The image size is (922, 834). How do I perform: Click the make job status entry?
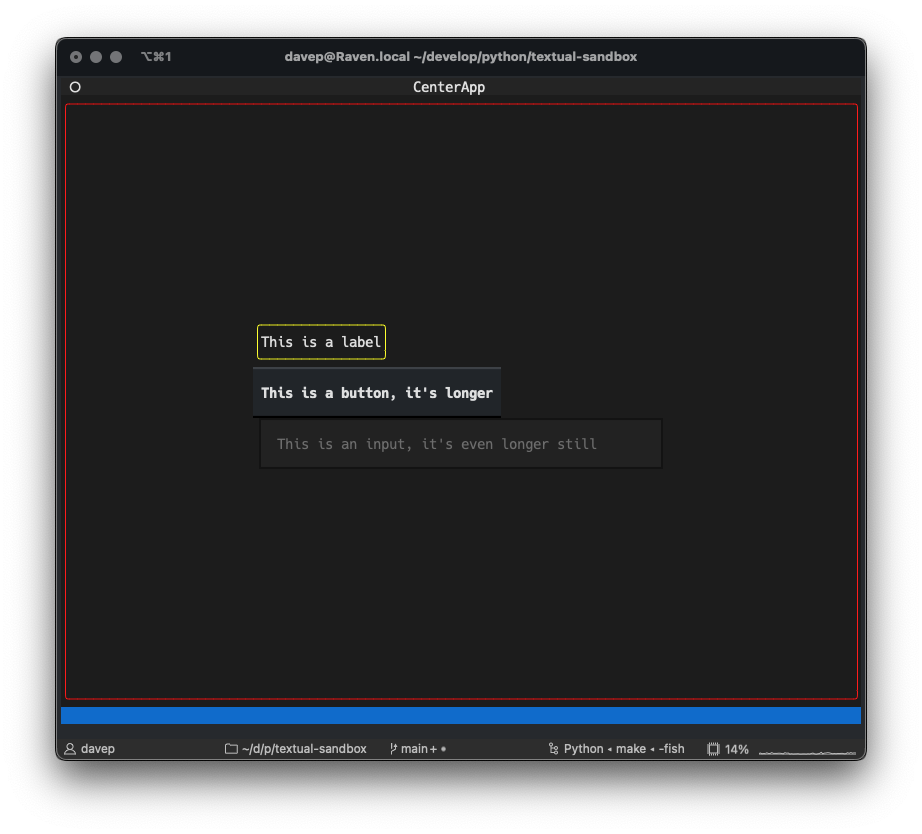click(x=631, y=749)
